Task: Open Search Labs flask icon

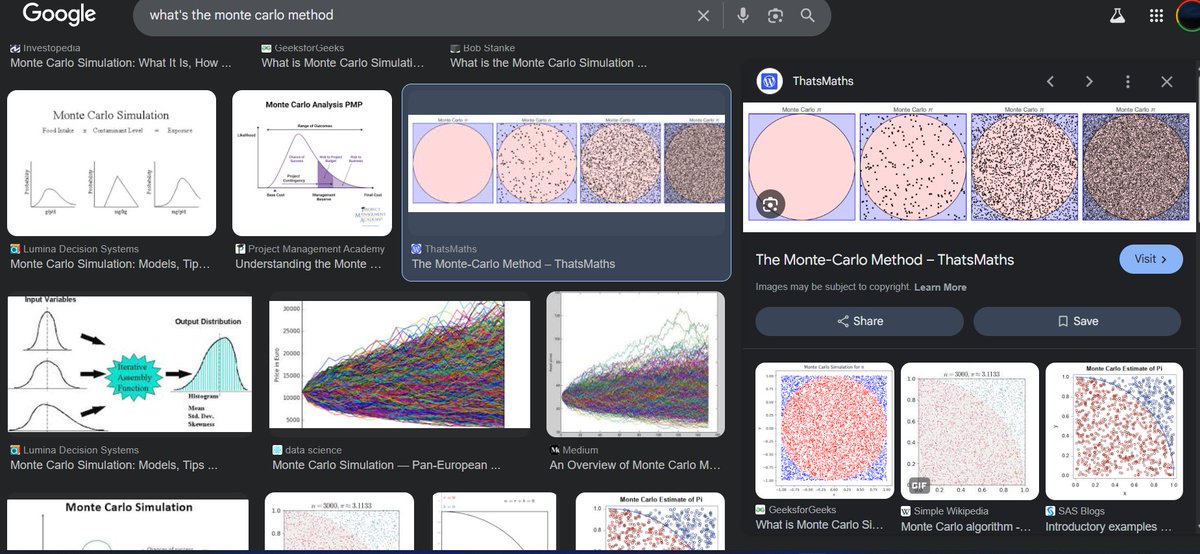Action: tap(1117, 16)
